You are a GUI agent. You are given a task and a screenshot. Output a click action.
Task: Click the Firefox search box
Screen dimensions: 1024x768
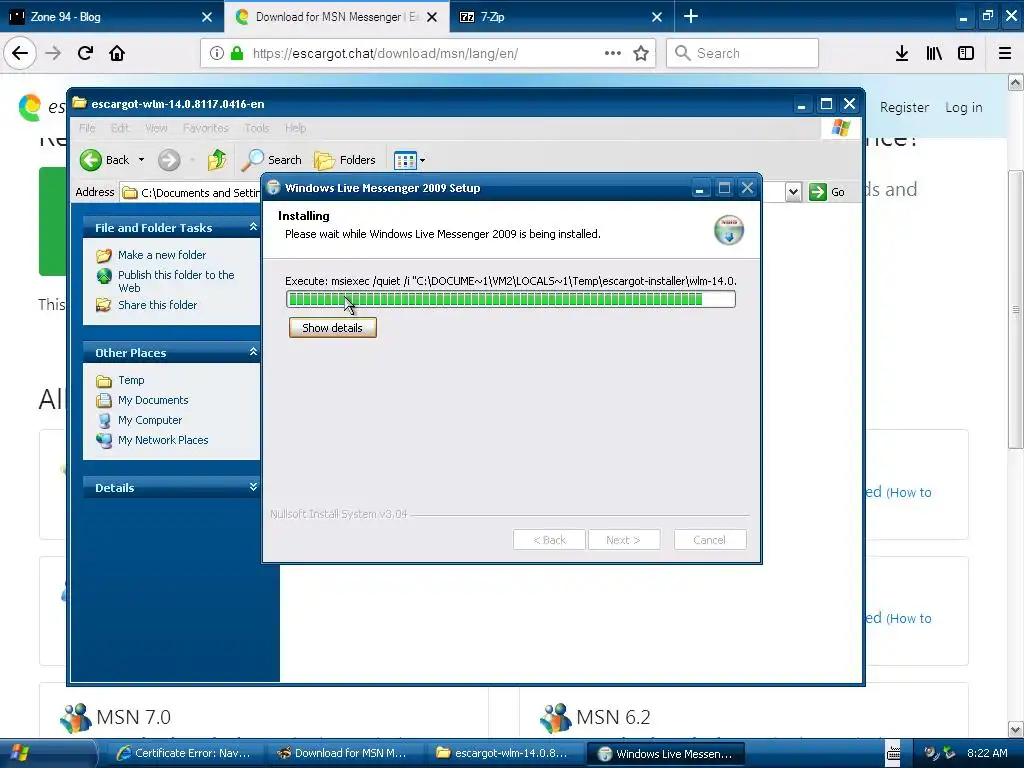click(x=742, y=53)
